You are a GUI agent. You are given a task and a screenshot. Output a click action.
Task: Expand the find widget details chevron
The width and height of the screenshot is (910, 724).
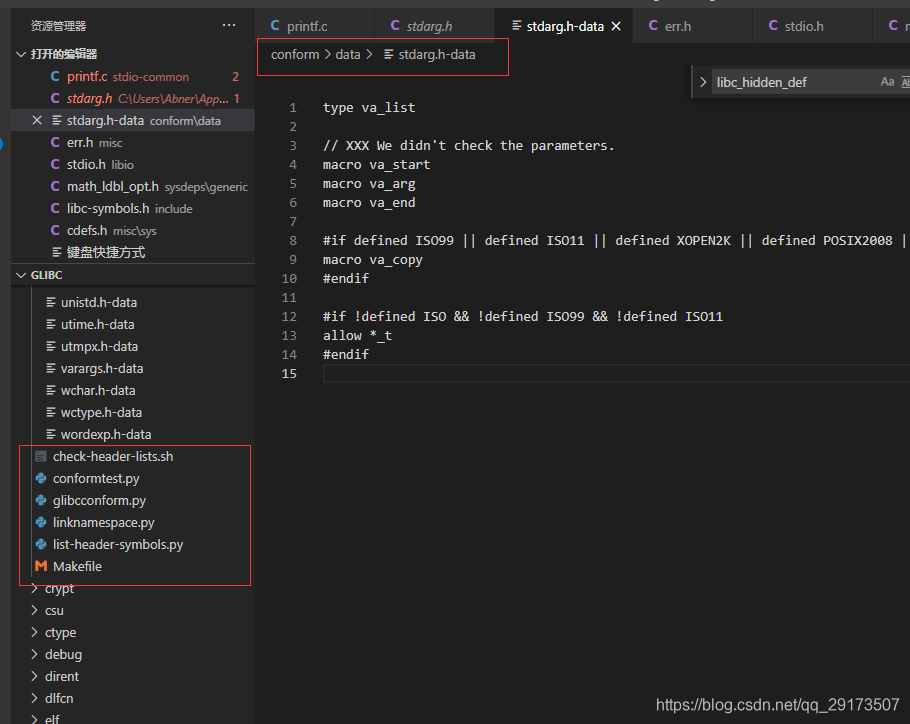tap(703, 82)
